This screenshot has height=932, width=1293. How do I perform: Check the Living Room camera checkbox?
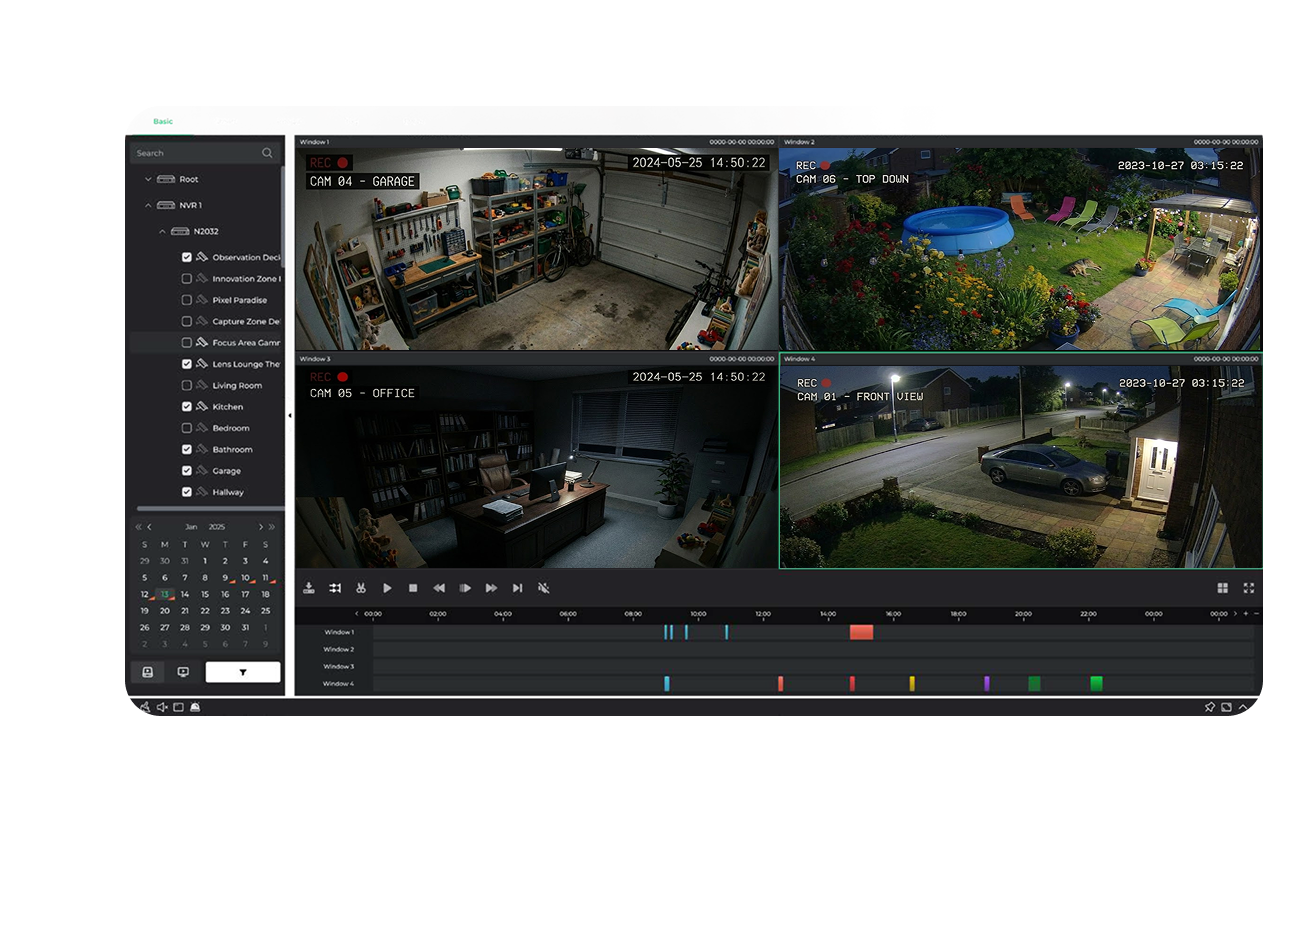click(187, 386)
